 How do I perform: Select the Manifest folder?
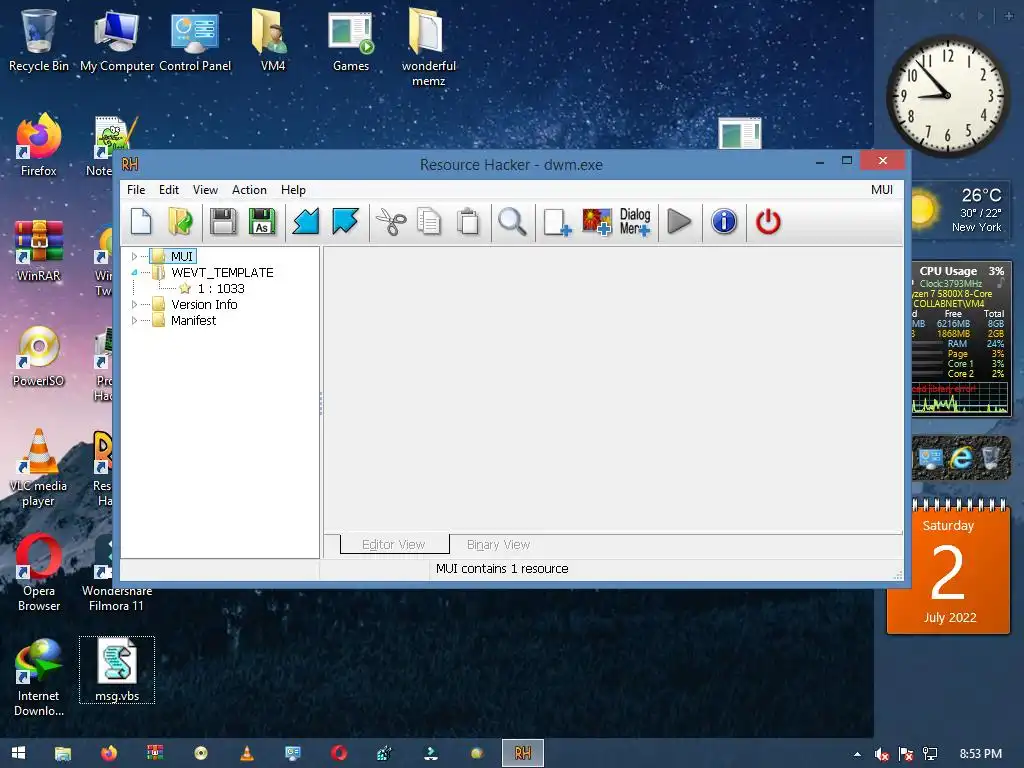coord(184,321)
